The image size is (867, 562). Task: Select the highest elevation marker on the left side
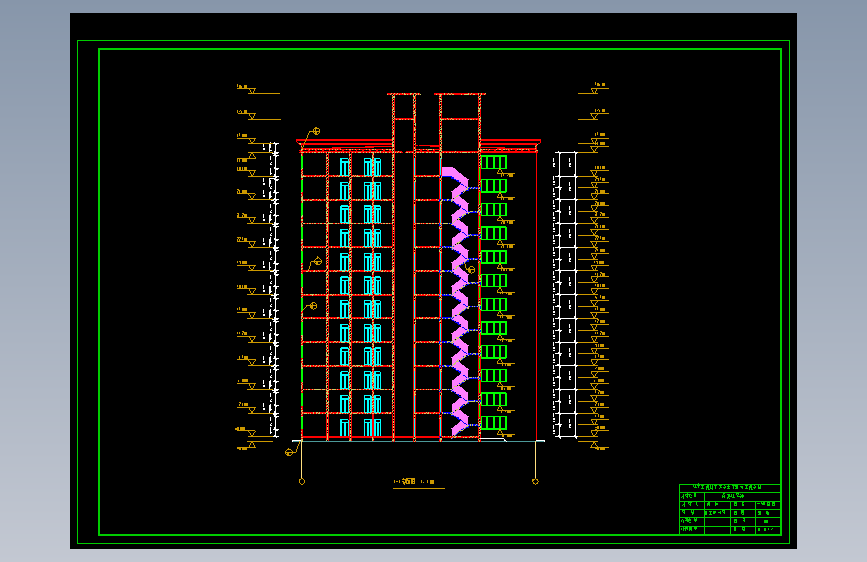258,90
